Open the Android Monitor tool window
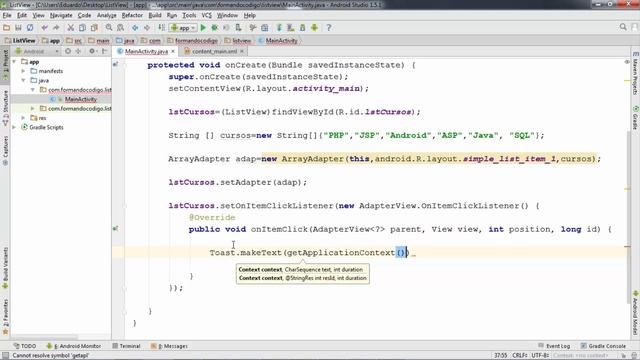 coord(73,346)
